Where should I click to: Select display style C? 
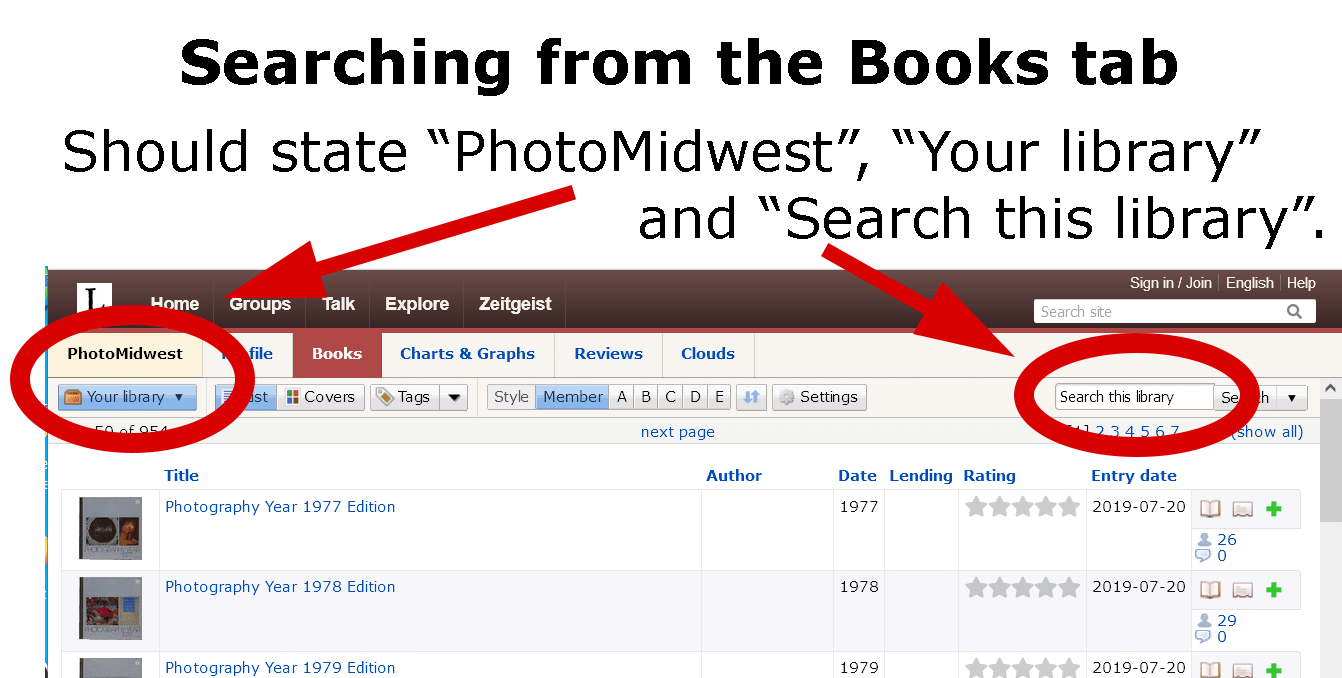[x=670, y=397]
